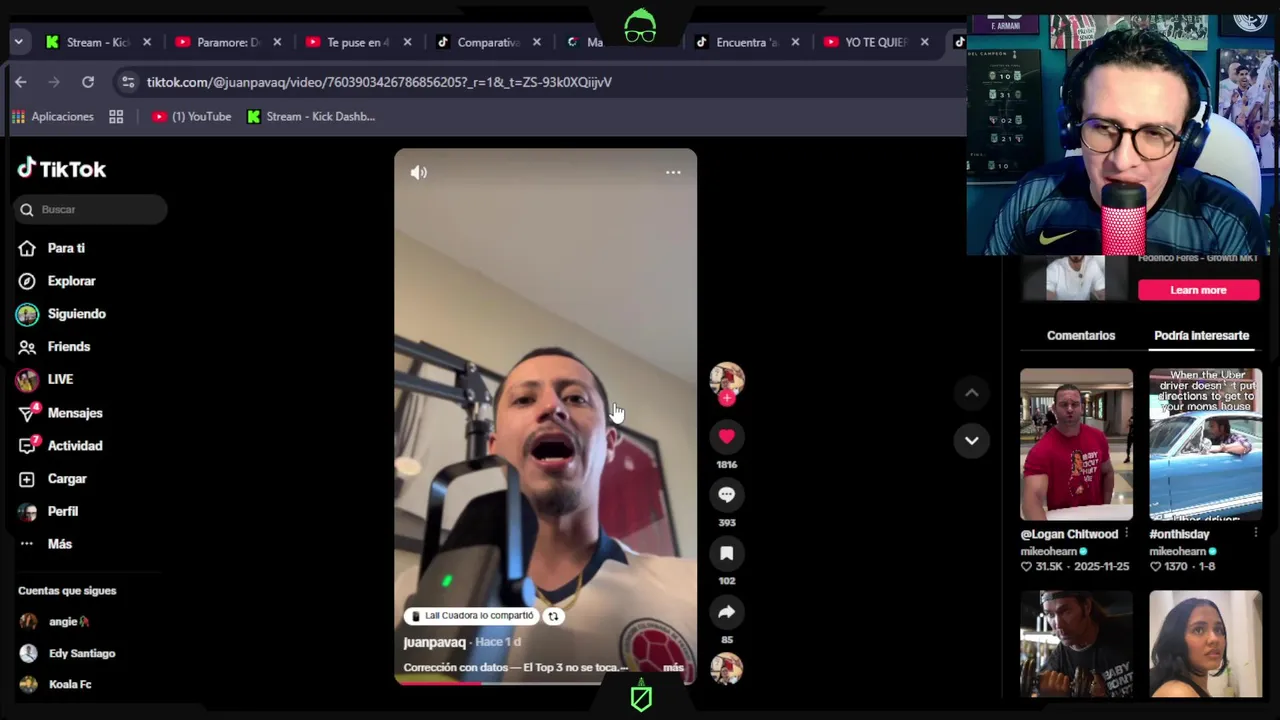Switch to Te puse en 4 browser tab
The image size is (1280, 720).
click(x=357, y=42)
